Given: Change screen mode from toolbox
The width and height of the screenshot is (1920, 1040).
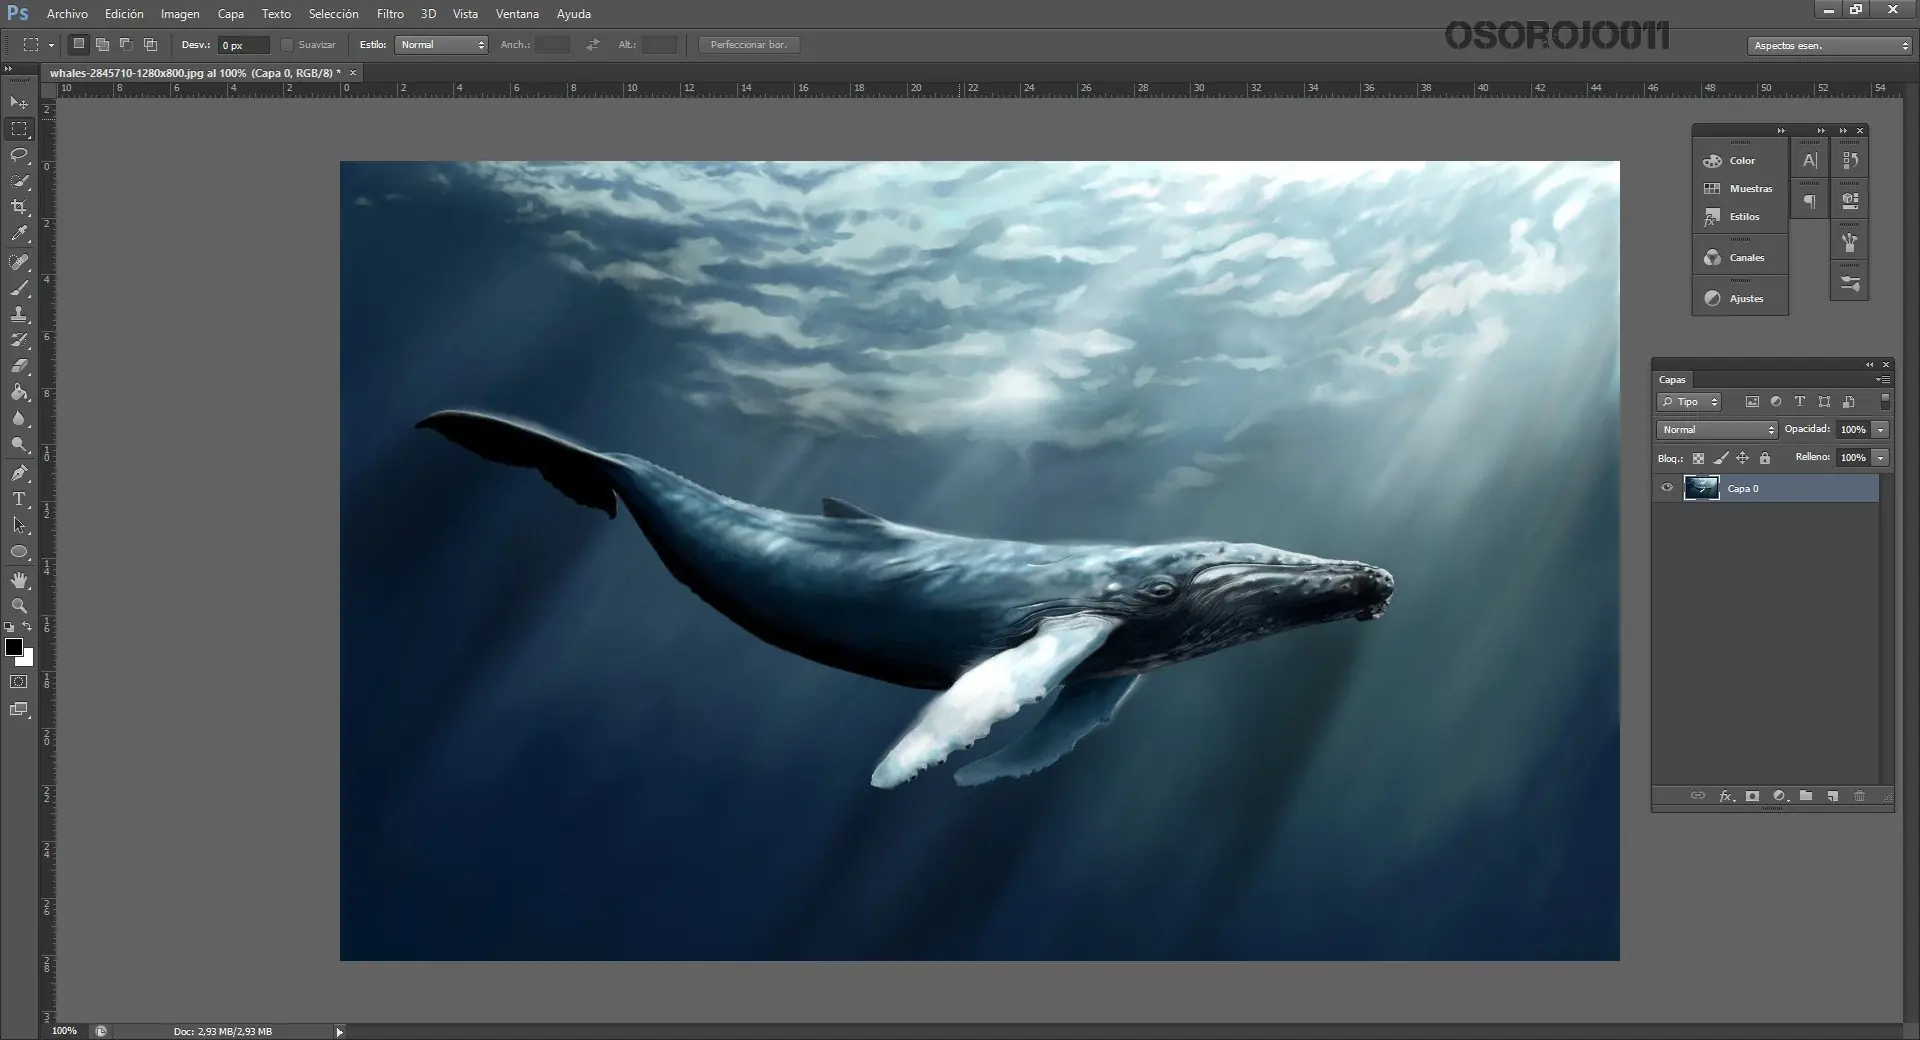Looking at the screenshot, I should pos(19,709).
